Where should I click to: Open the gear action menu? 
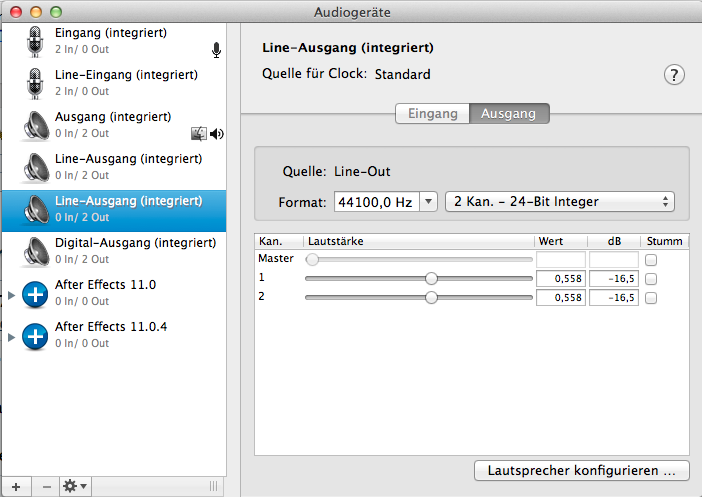[76, 486]
